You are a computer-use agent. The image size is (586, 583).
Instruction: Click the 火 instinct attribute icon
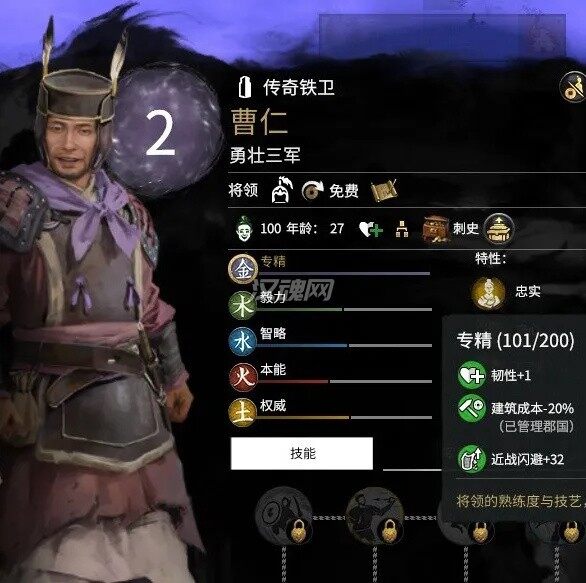coord(243,377)
